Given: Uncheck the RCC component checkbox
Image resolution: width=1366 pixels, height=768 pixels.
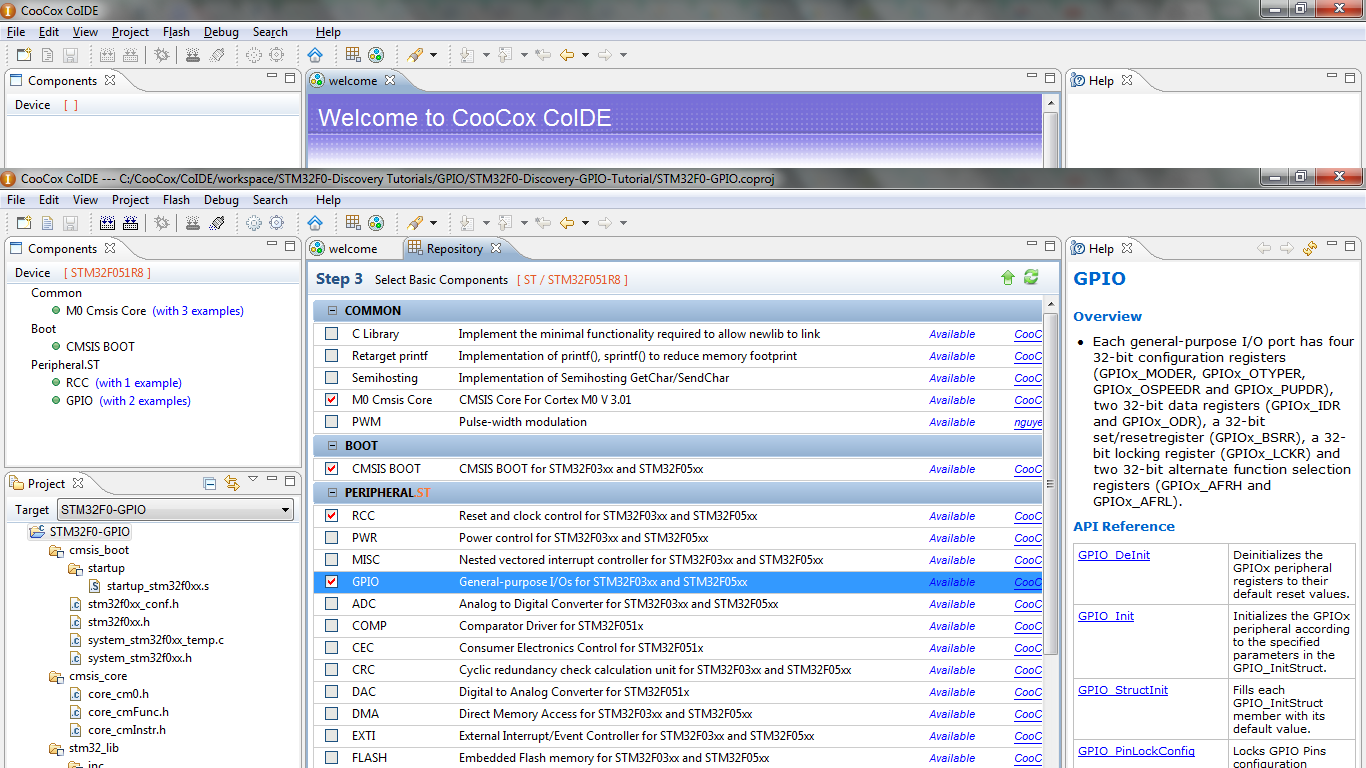Looking at the screenshot, I should [x=332, y=516].
